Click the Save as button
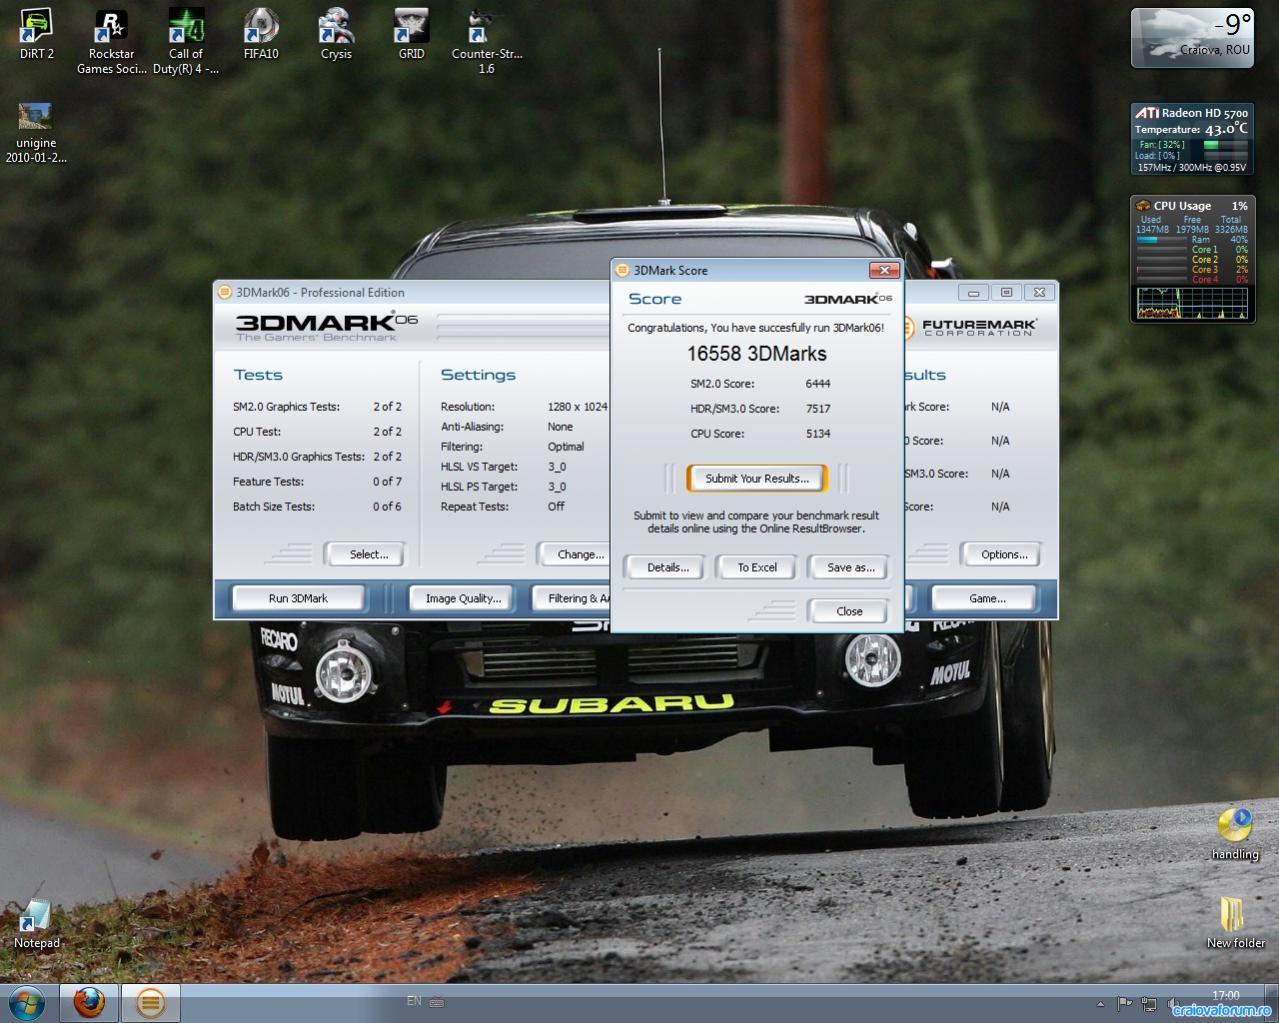The height and width of the screenshot is (1023, 1279). [x=850, y=567]
